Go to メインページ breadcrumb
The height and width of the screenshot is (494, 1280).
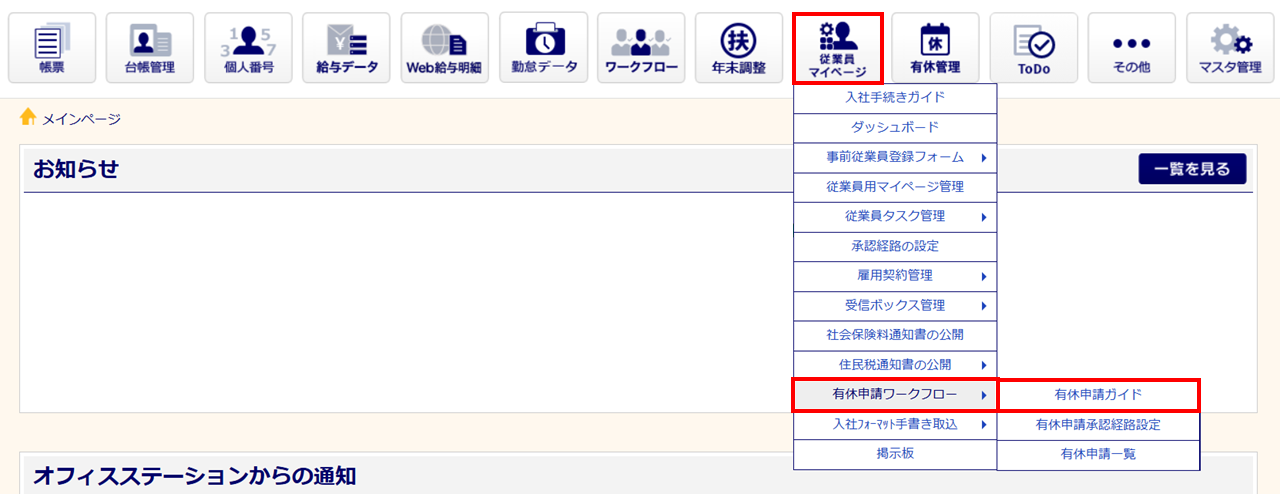coord(81,119)
